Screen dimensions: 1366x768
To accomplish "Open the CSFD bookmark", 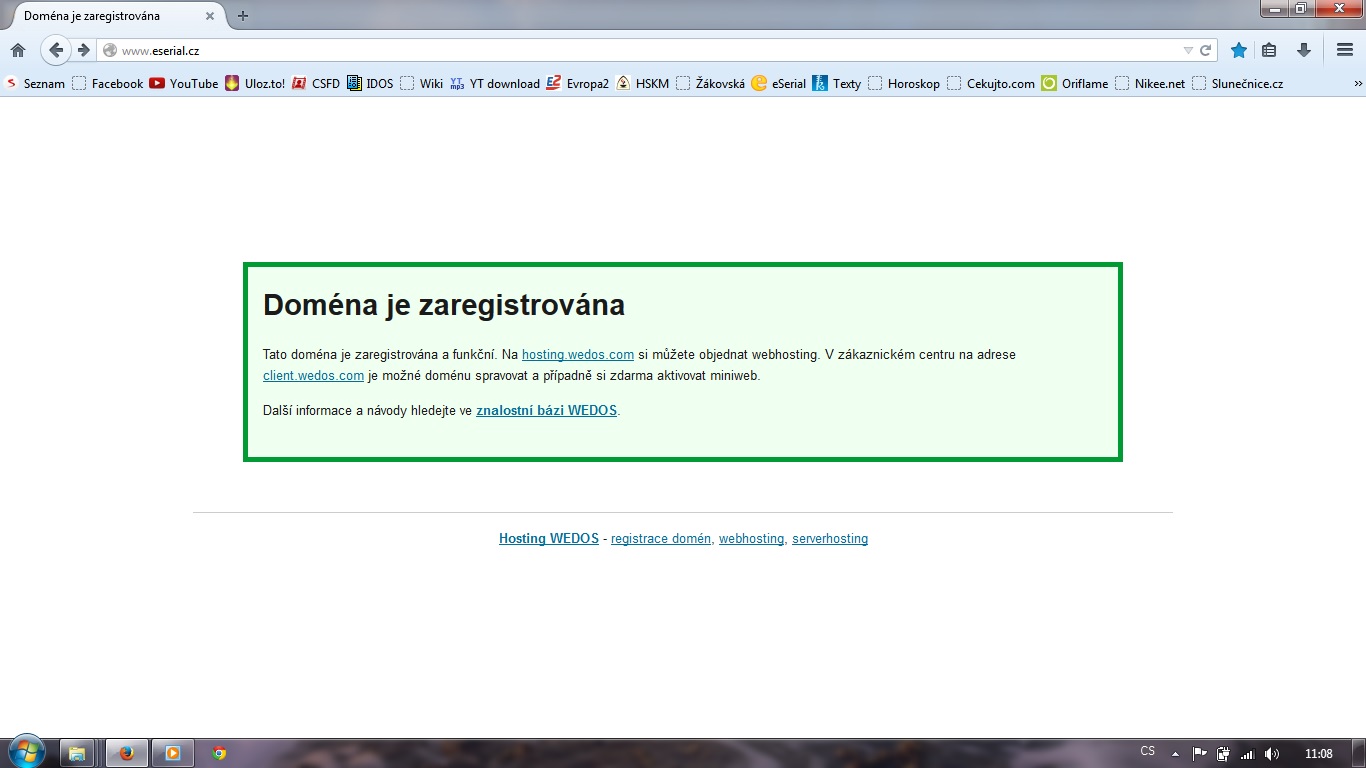I will (316, 83).
